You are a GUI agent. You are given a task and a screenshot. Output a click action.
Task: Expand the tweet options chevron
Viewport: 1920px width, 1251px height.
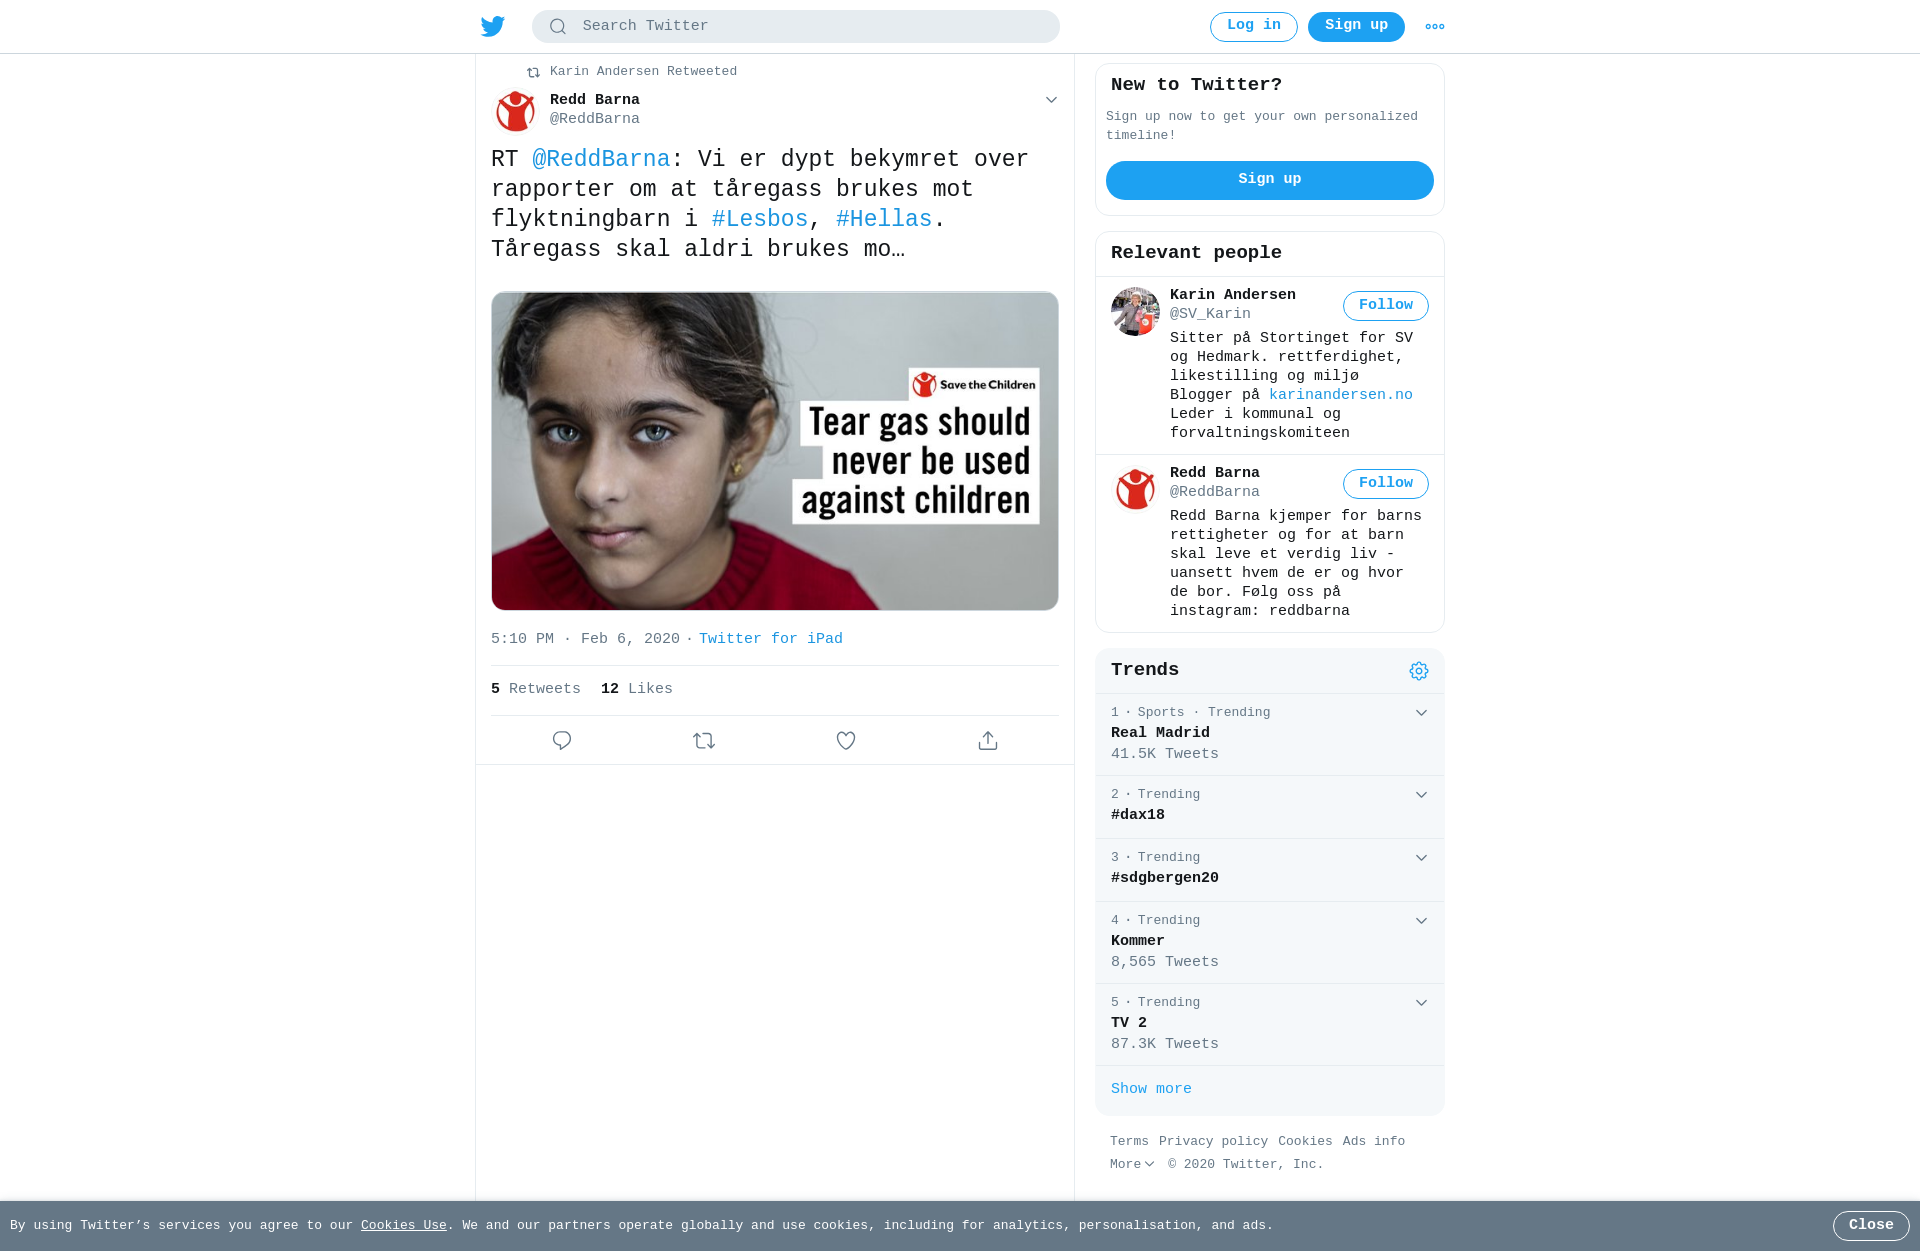(1051, 100)
